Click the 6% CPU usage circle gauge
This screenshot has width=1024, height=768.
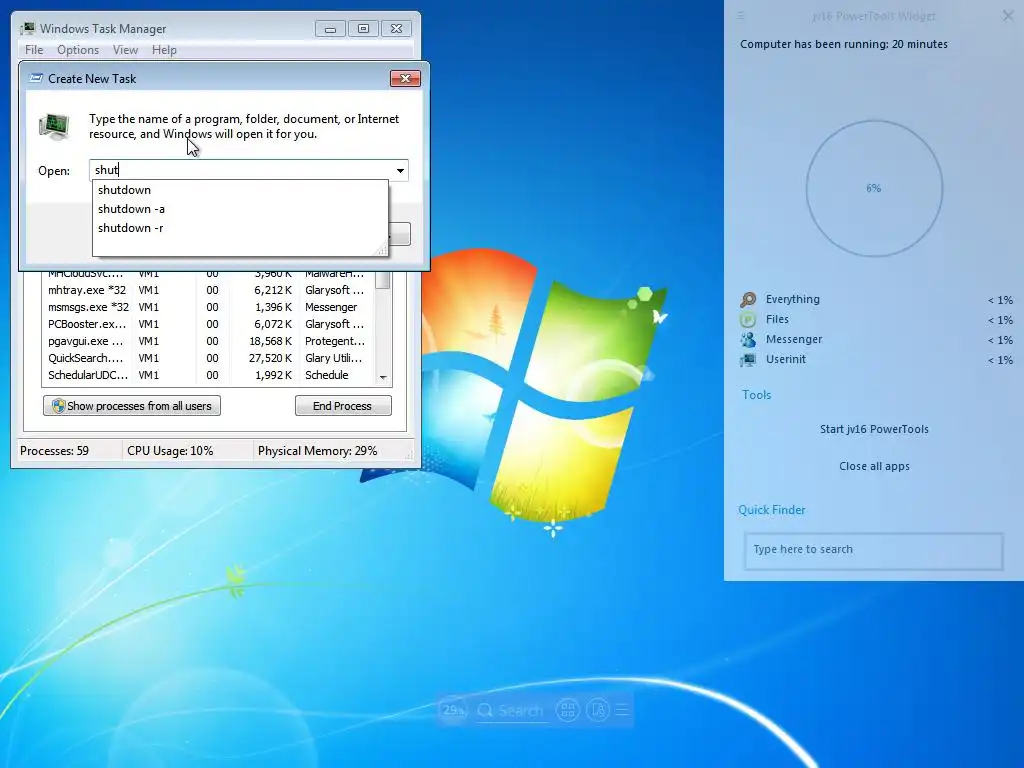[x=874, y=188]
